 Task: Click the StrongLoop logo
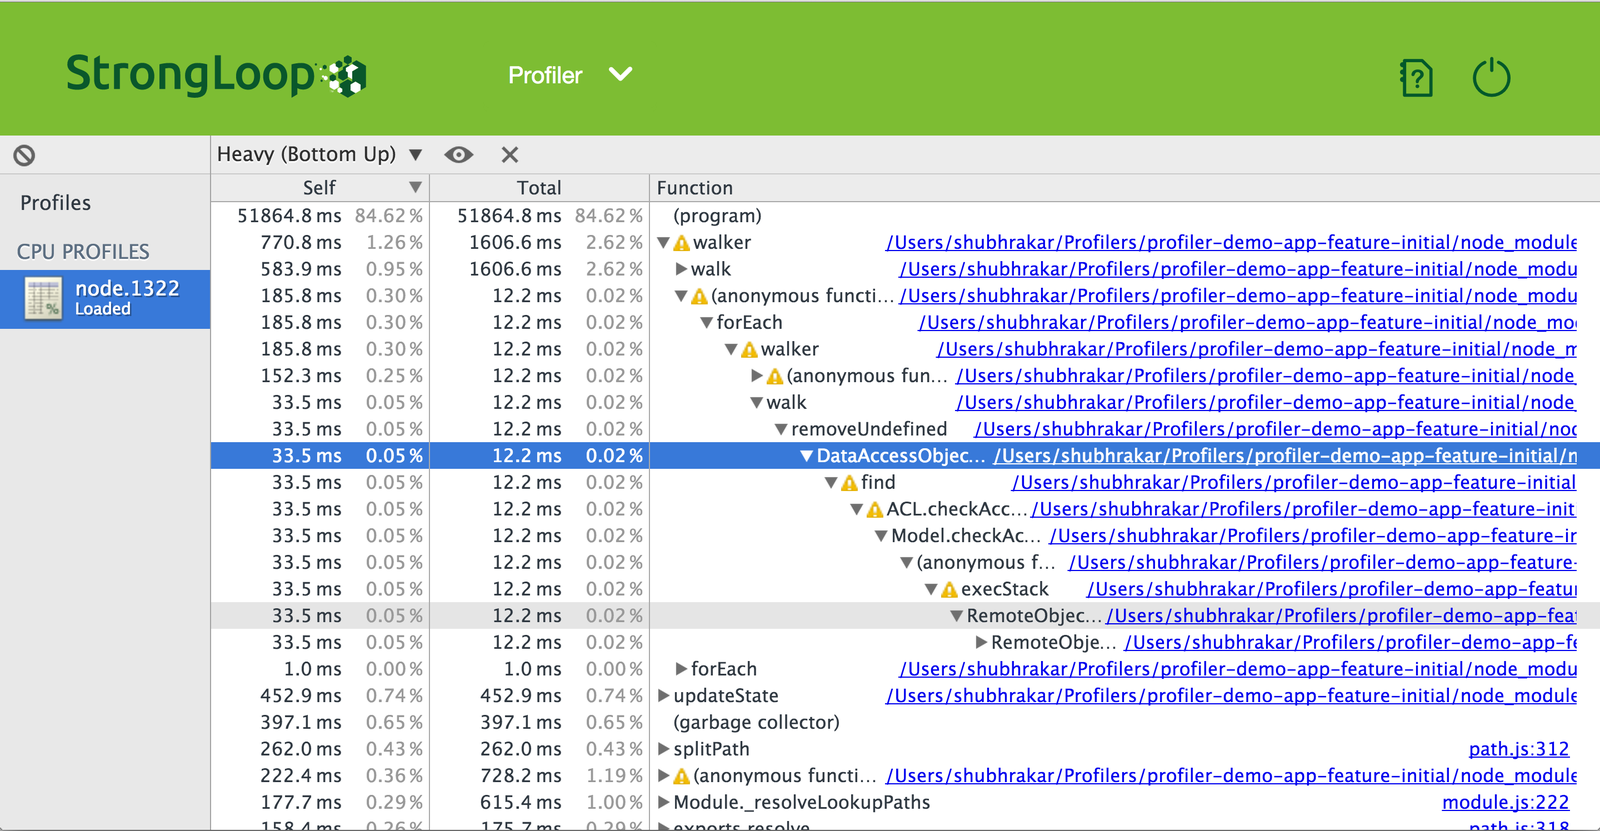click(216, 75)
